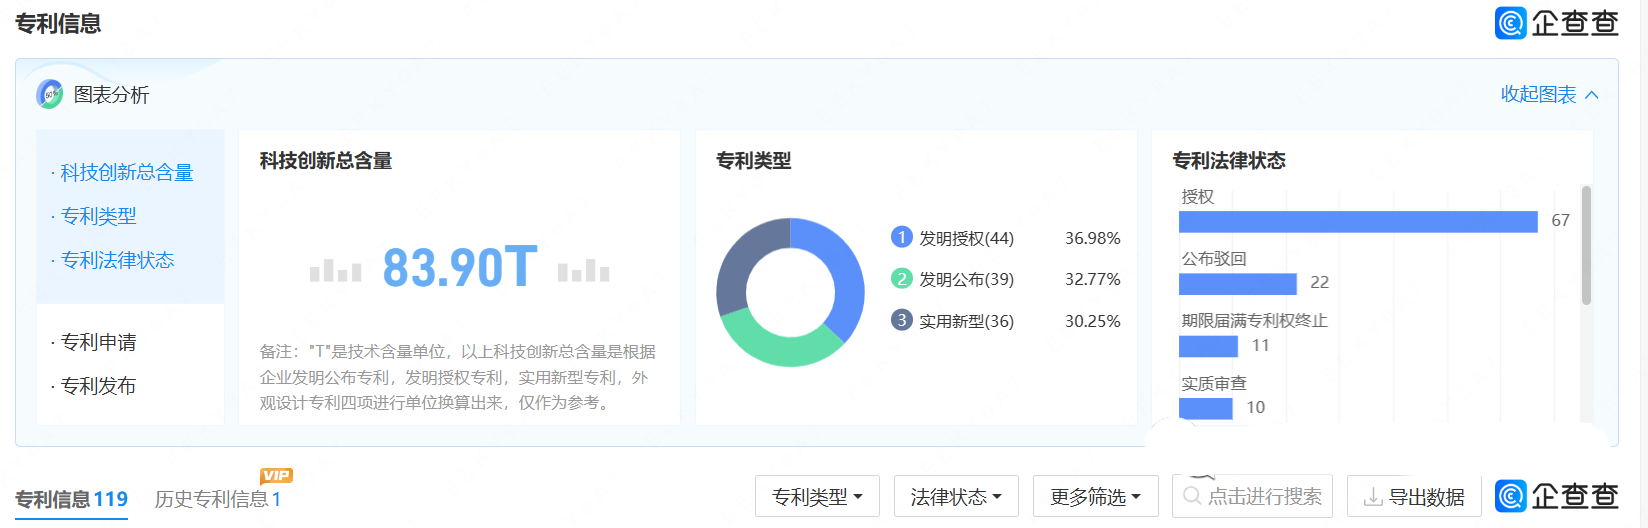Switch to the 历史专利信息 1 tab
The width and height of the screenshot is (1648, 528).
click(217, 499)
